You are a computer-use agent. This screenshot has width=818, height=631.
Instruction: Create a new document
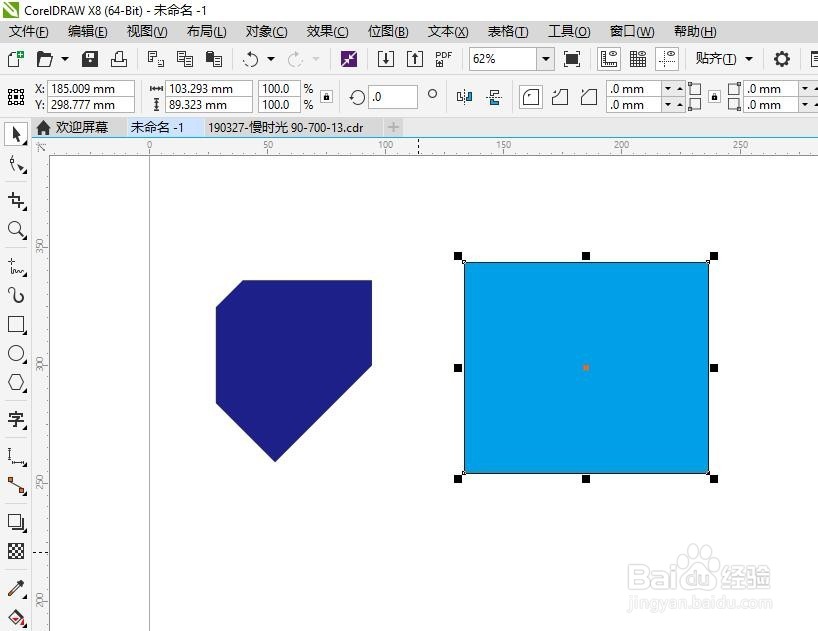tap(16, 59)
